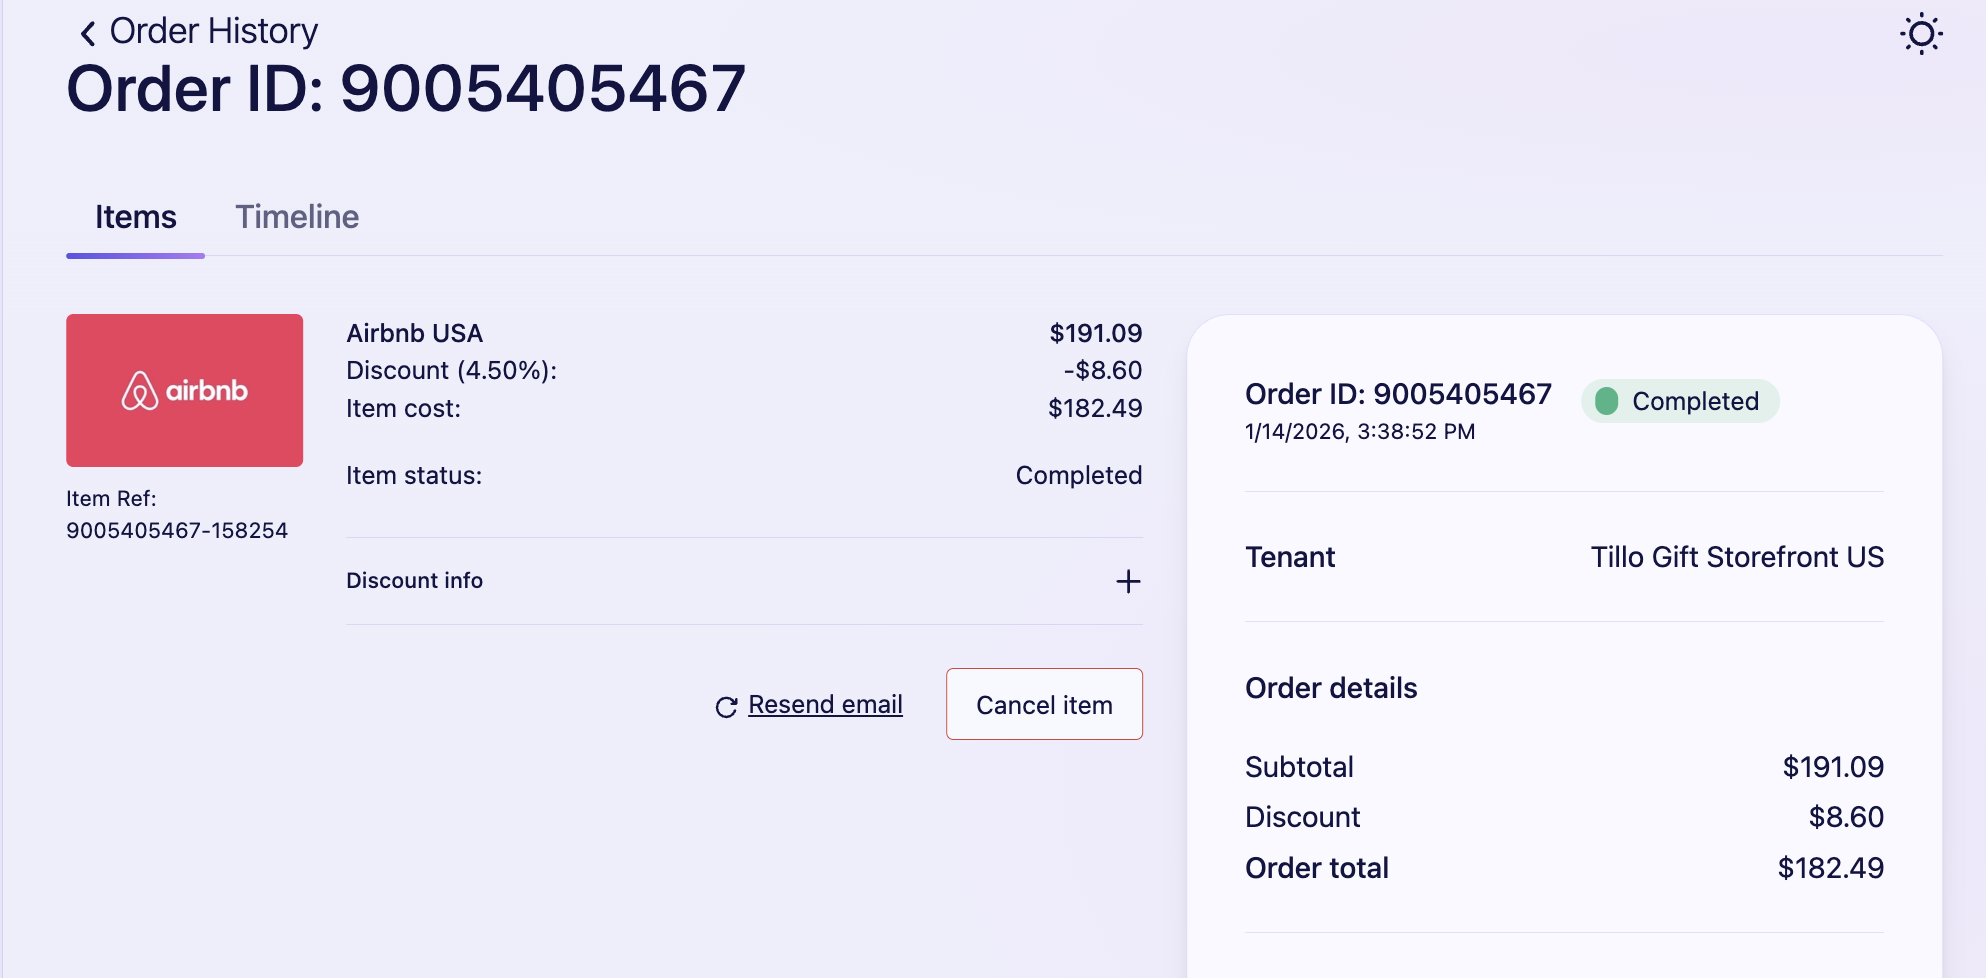Click the Order total amount $182.49
1986x978 pixels.
tap(1830, 868)
